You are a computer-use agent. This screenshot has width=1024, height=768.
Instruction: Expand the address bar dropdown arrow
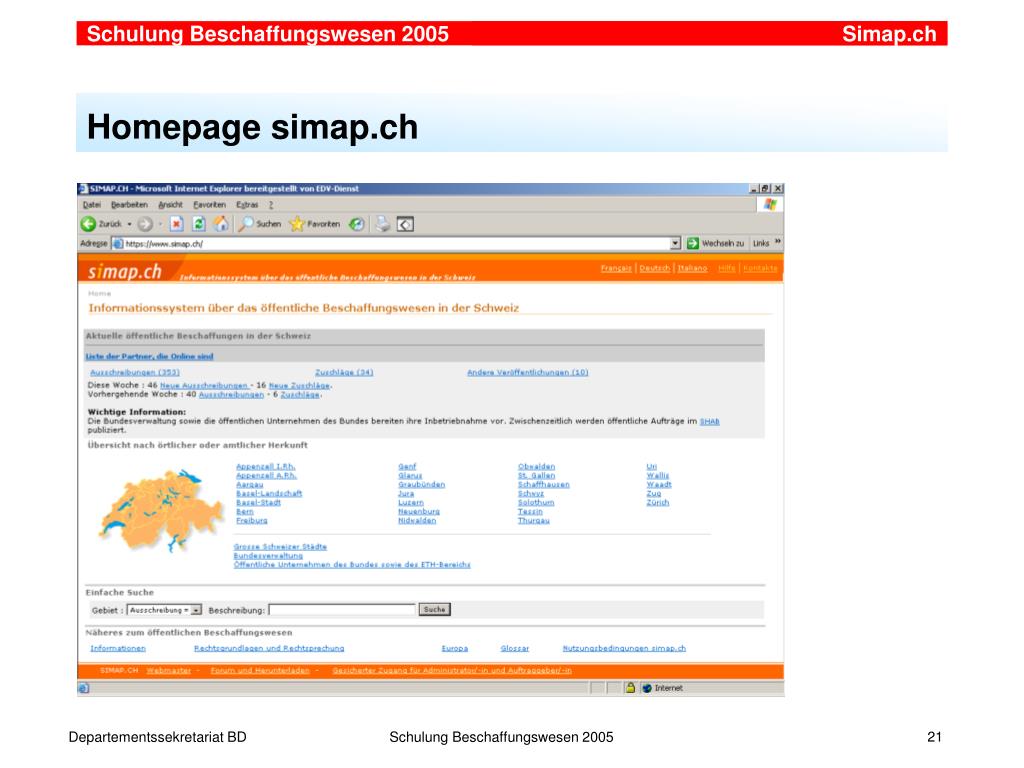coord(676,243)
